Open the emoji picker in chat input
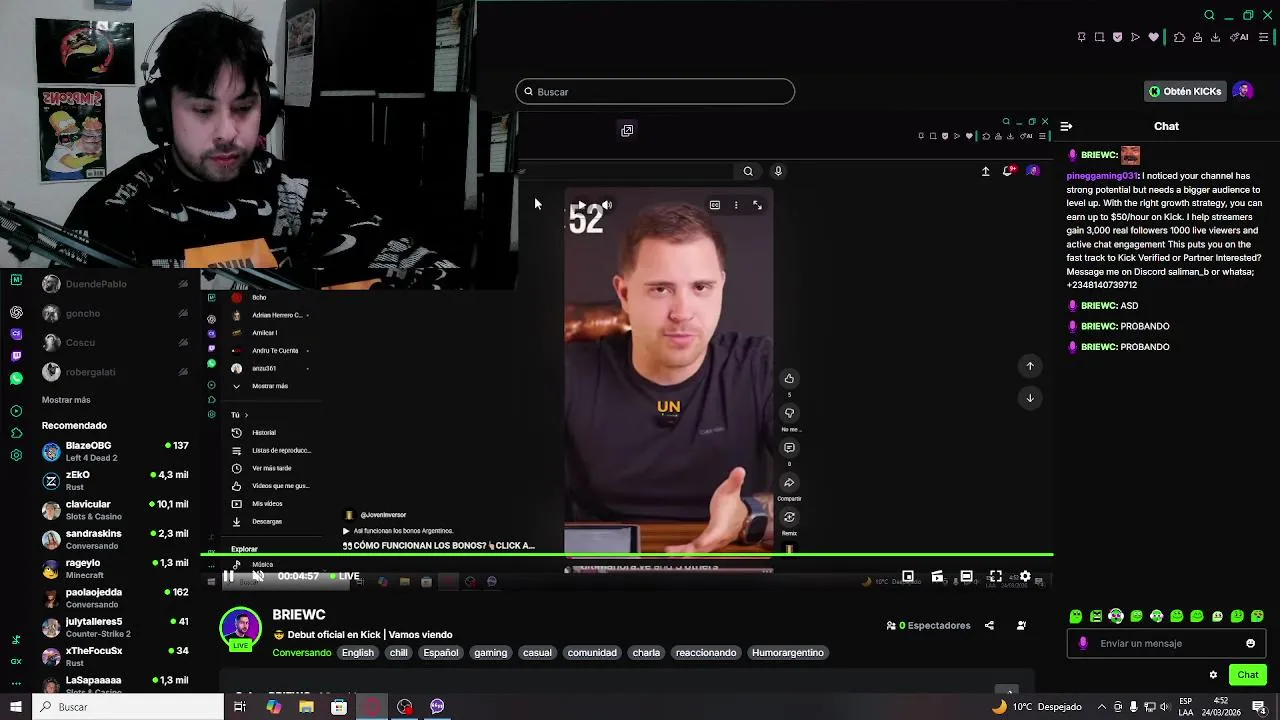 click(1250, 643)
